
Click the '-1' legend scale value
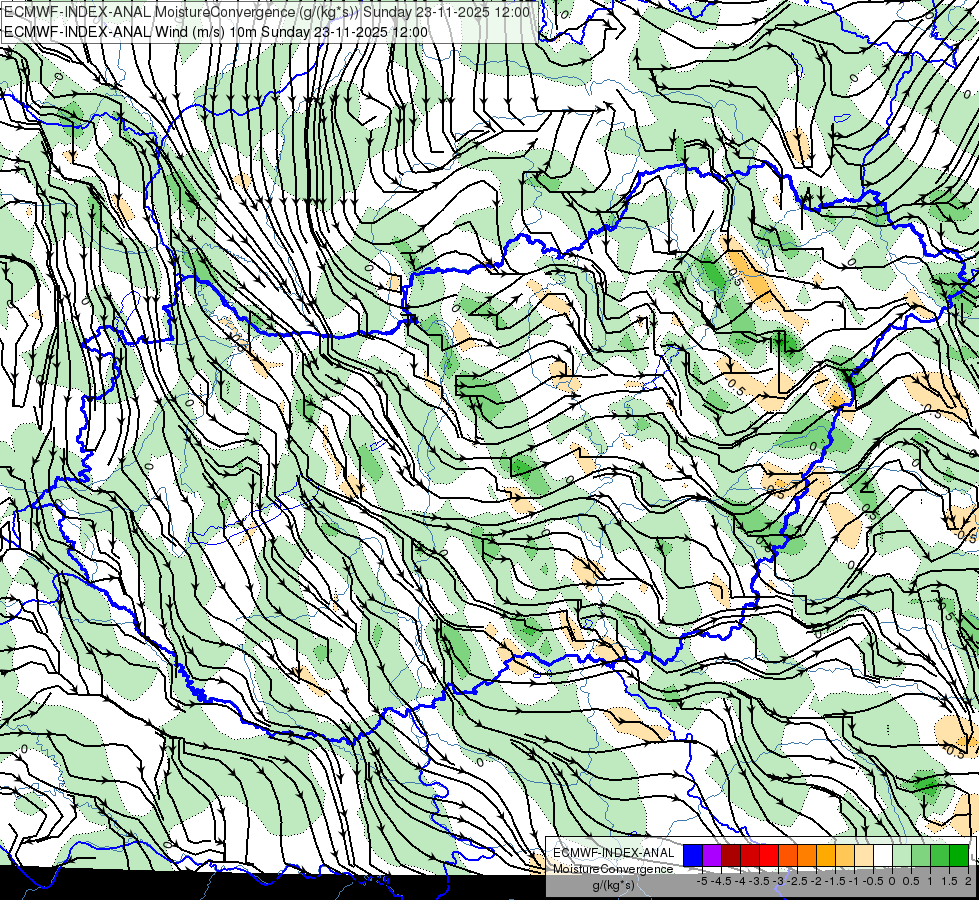coord(854,881)
